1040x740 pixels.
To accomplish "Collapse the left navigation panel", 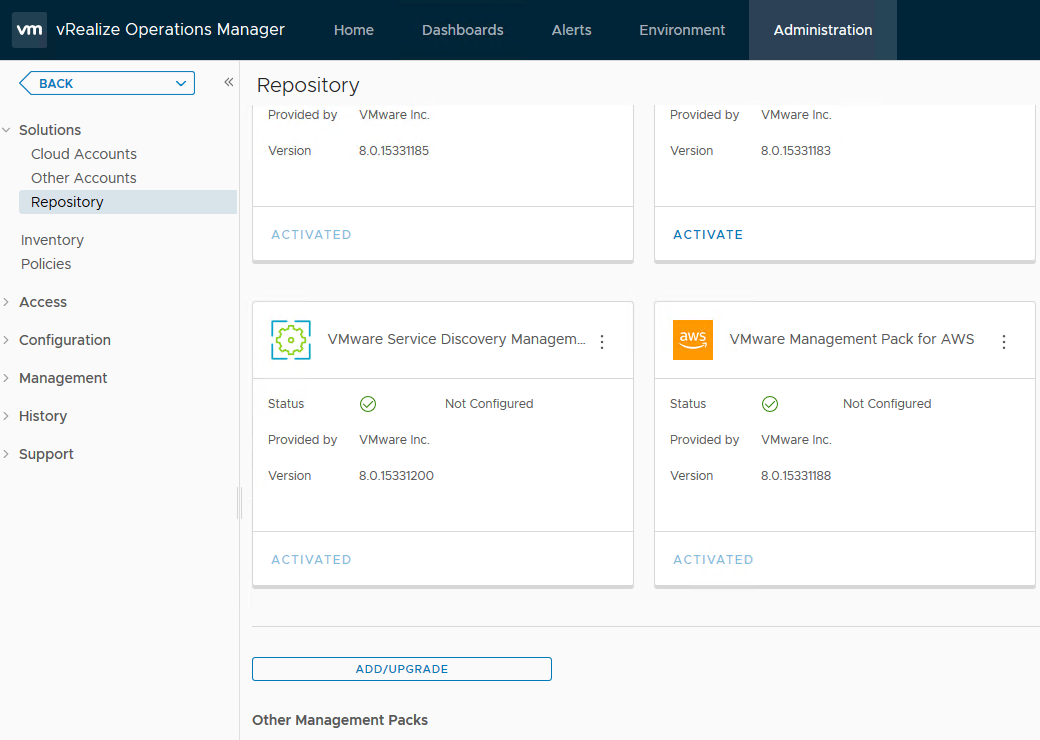I will point(229,82).
